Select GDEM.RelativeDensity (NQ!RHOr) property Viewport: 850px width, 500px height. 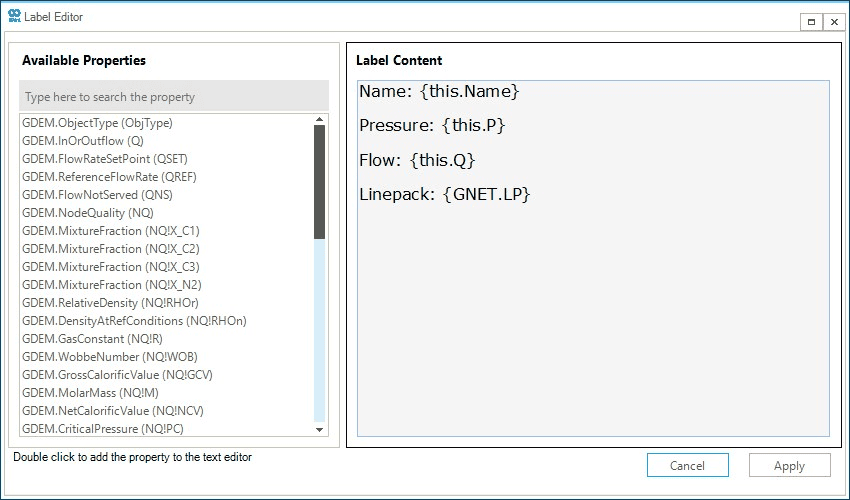110,303
